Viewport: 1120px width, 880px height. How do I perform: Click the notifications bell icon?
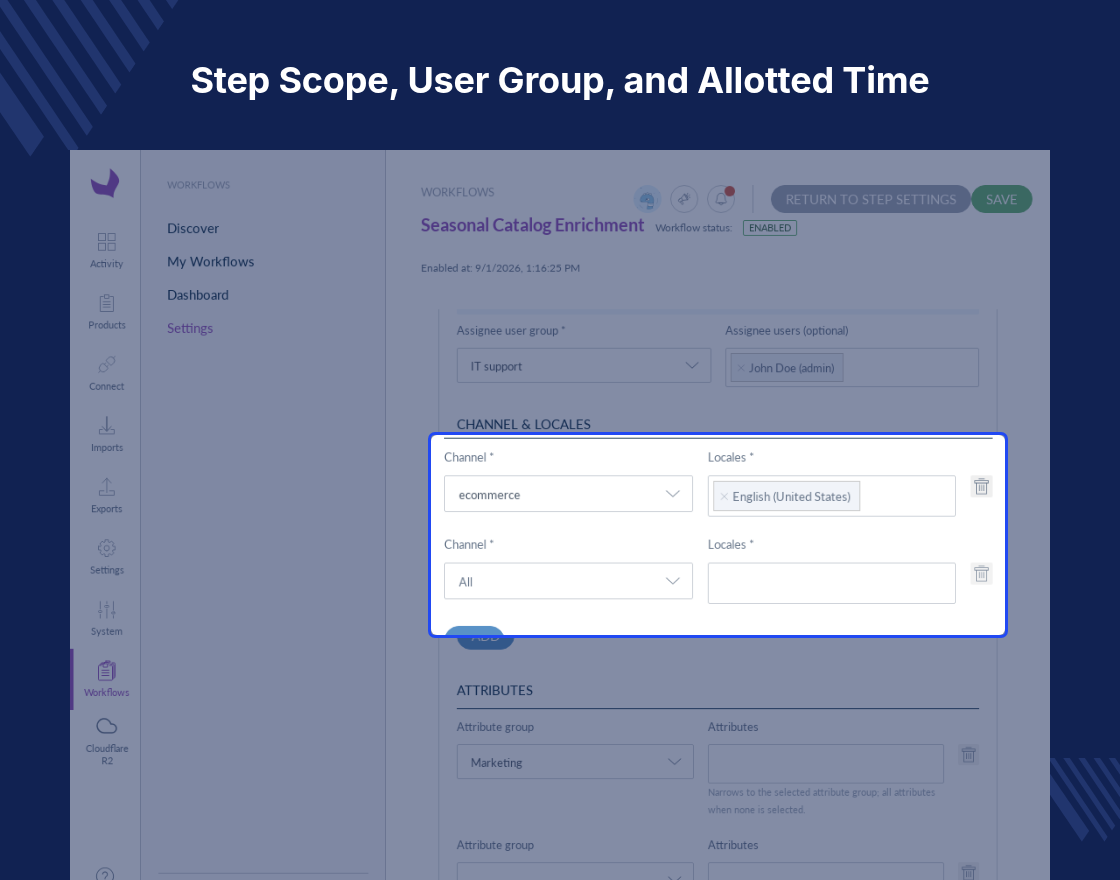[x=721, y=199]
